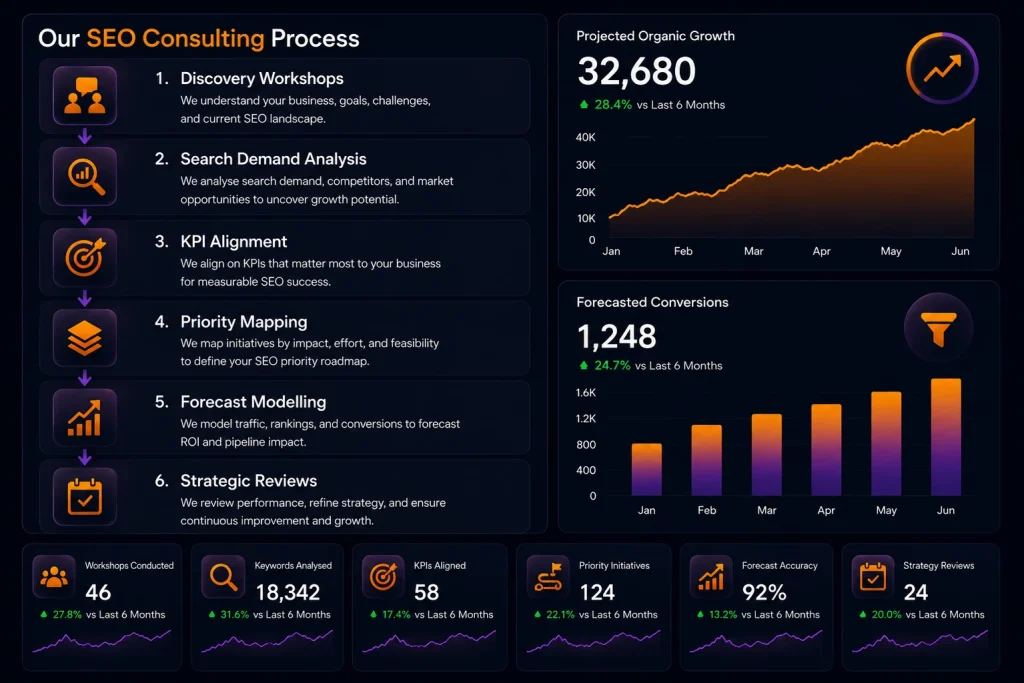Click the KPIs Aligned target icon

(x=383, y=577)
